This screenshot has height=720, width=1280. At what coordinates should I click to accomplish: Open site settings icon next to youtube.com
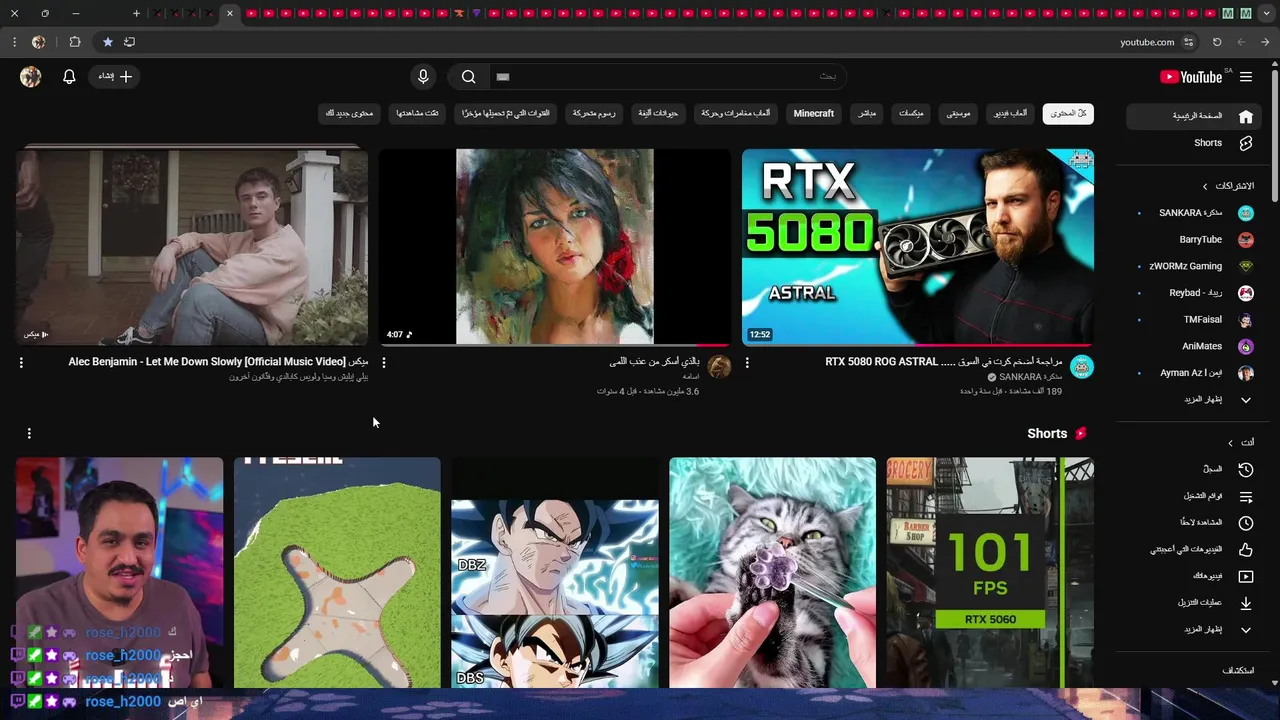[x=1188, y=42]
